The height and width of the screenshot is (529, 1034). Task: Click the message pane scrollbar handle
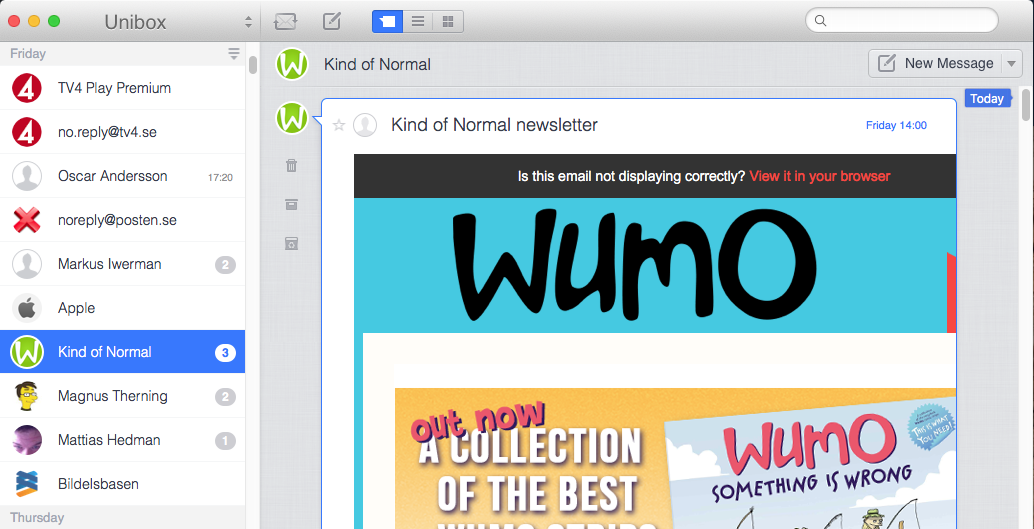(1026, 105)
